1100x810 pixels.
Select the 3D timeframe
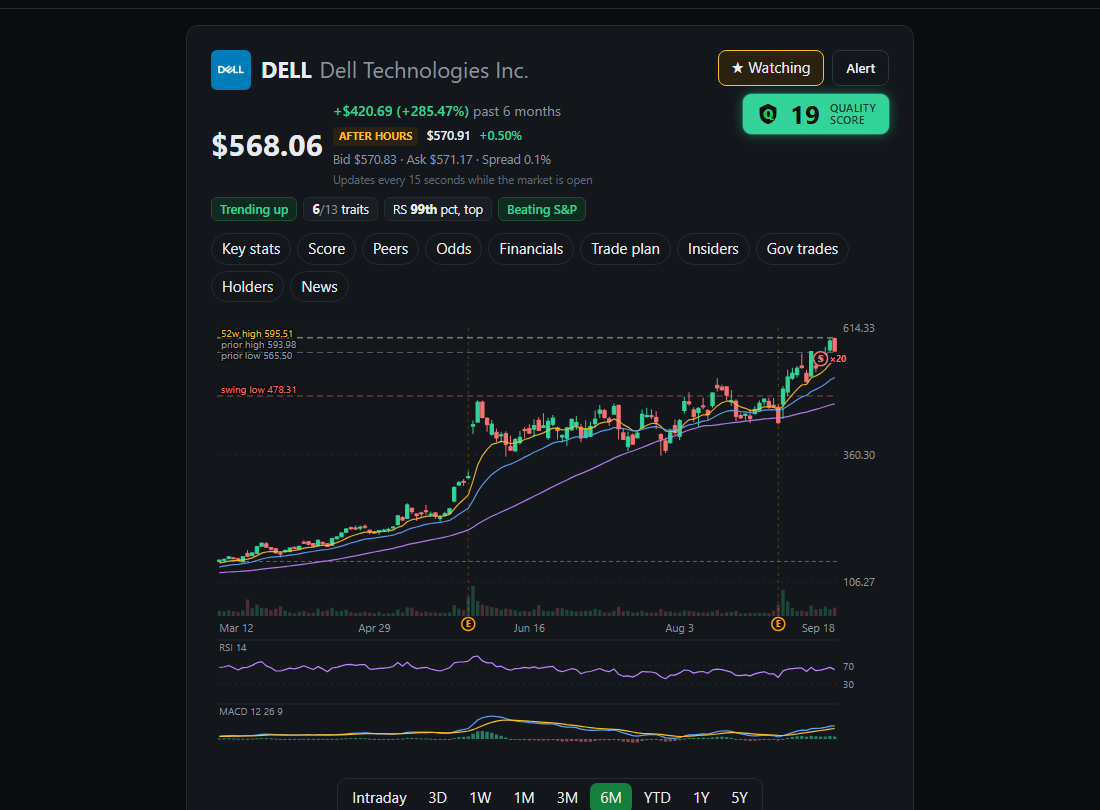437,797
